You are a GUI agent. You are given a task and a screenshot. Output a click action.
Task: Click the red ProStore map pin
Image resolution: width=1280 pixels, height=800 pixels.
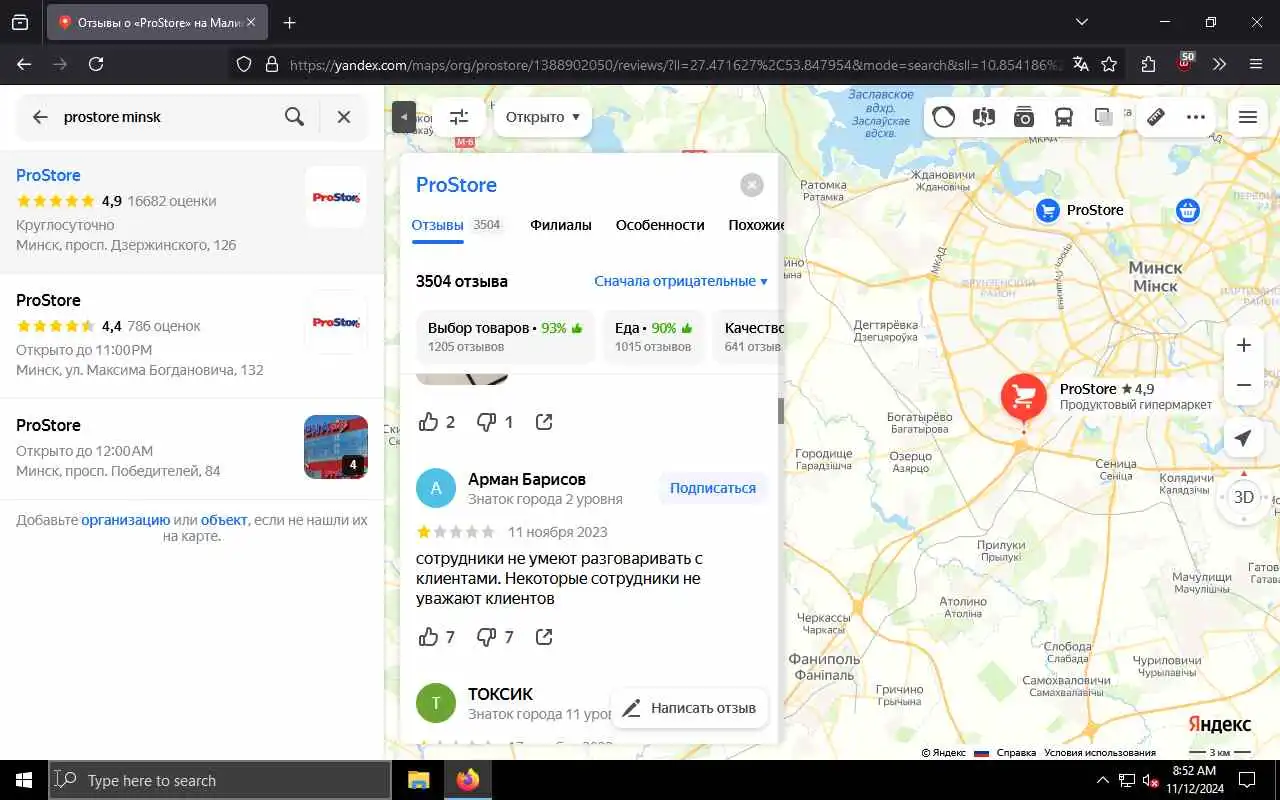[x=1023, y=399]
